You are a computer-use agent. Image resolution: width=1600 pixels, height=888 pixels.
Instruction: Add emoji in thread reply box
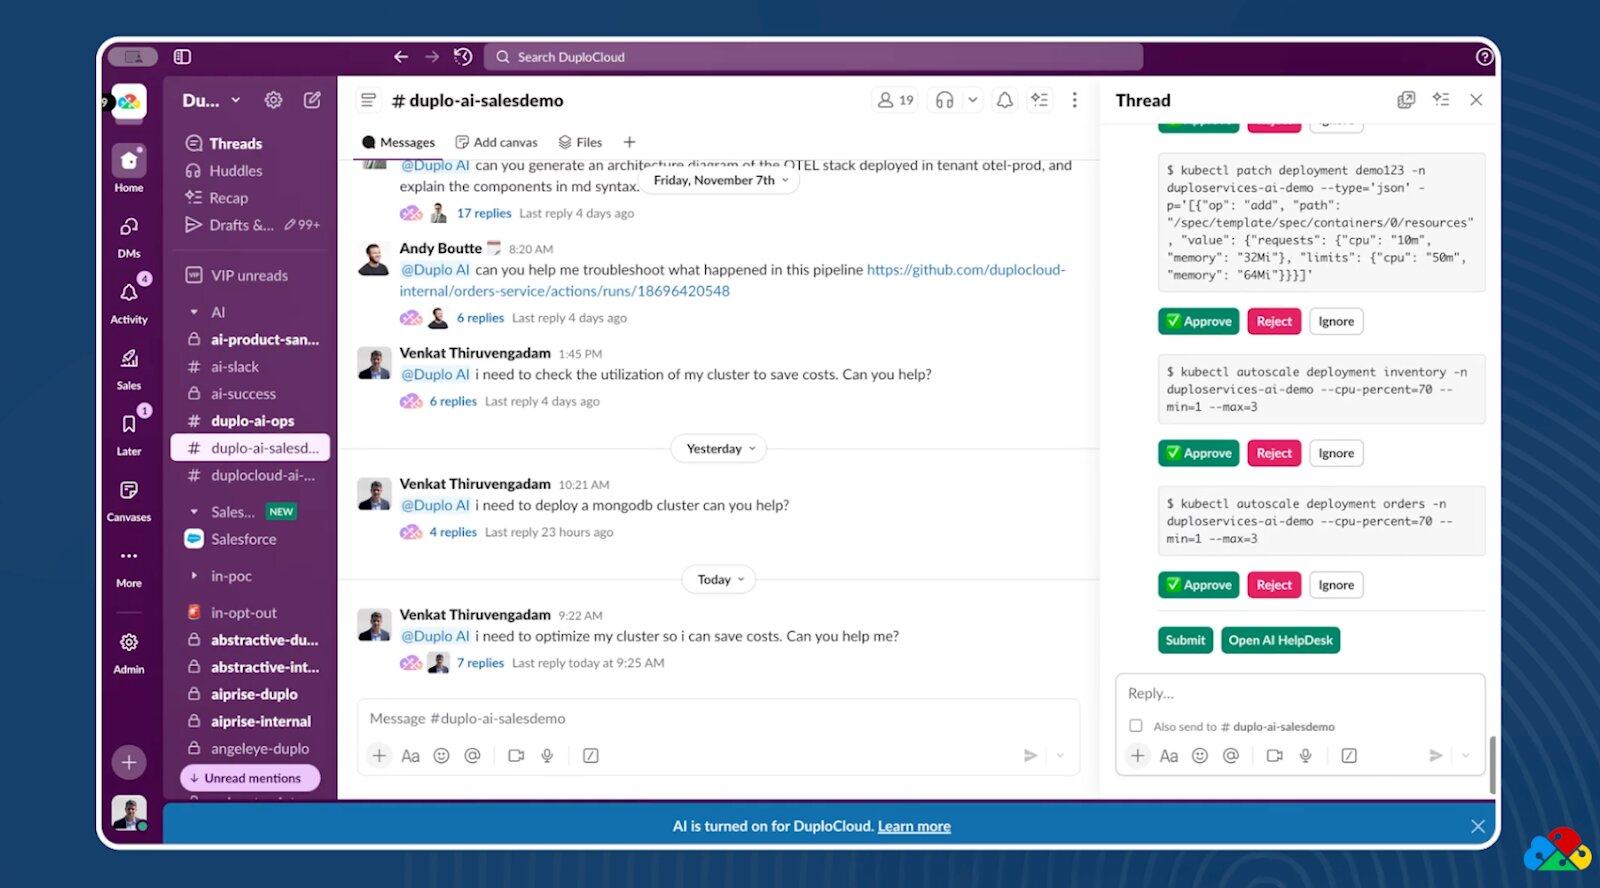pyautogui.click(x=1200, y=756)
